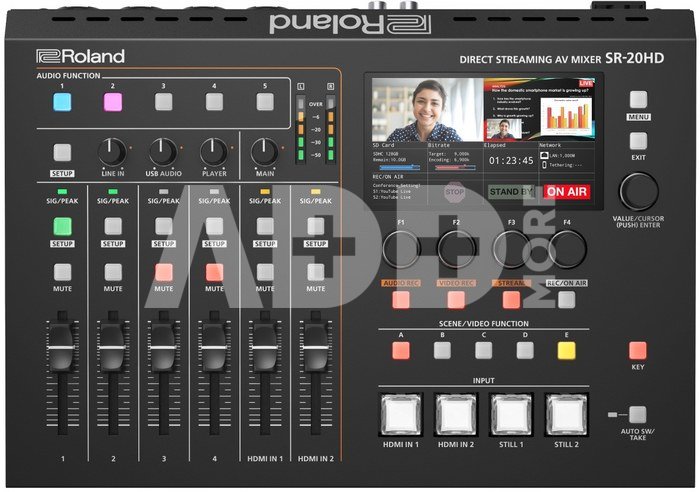The height and width of the screenshot is (492, 700).
Task: Click the F1 rotary knob
Action: pyautogui.click(x=401, y=249)
